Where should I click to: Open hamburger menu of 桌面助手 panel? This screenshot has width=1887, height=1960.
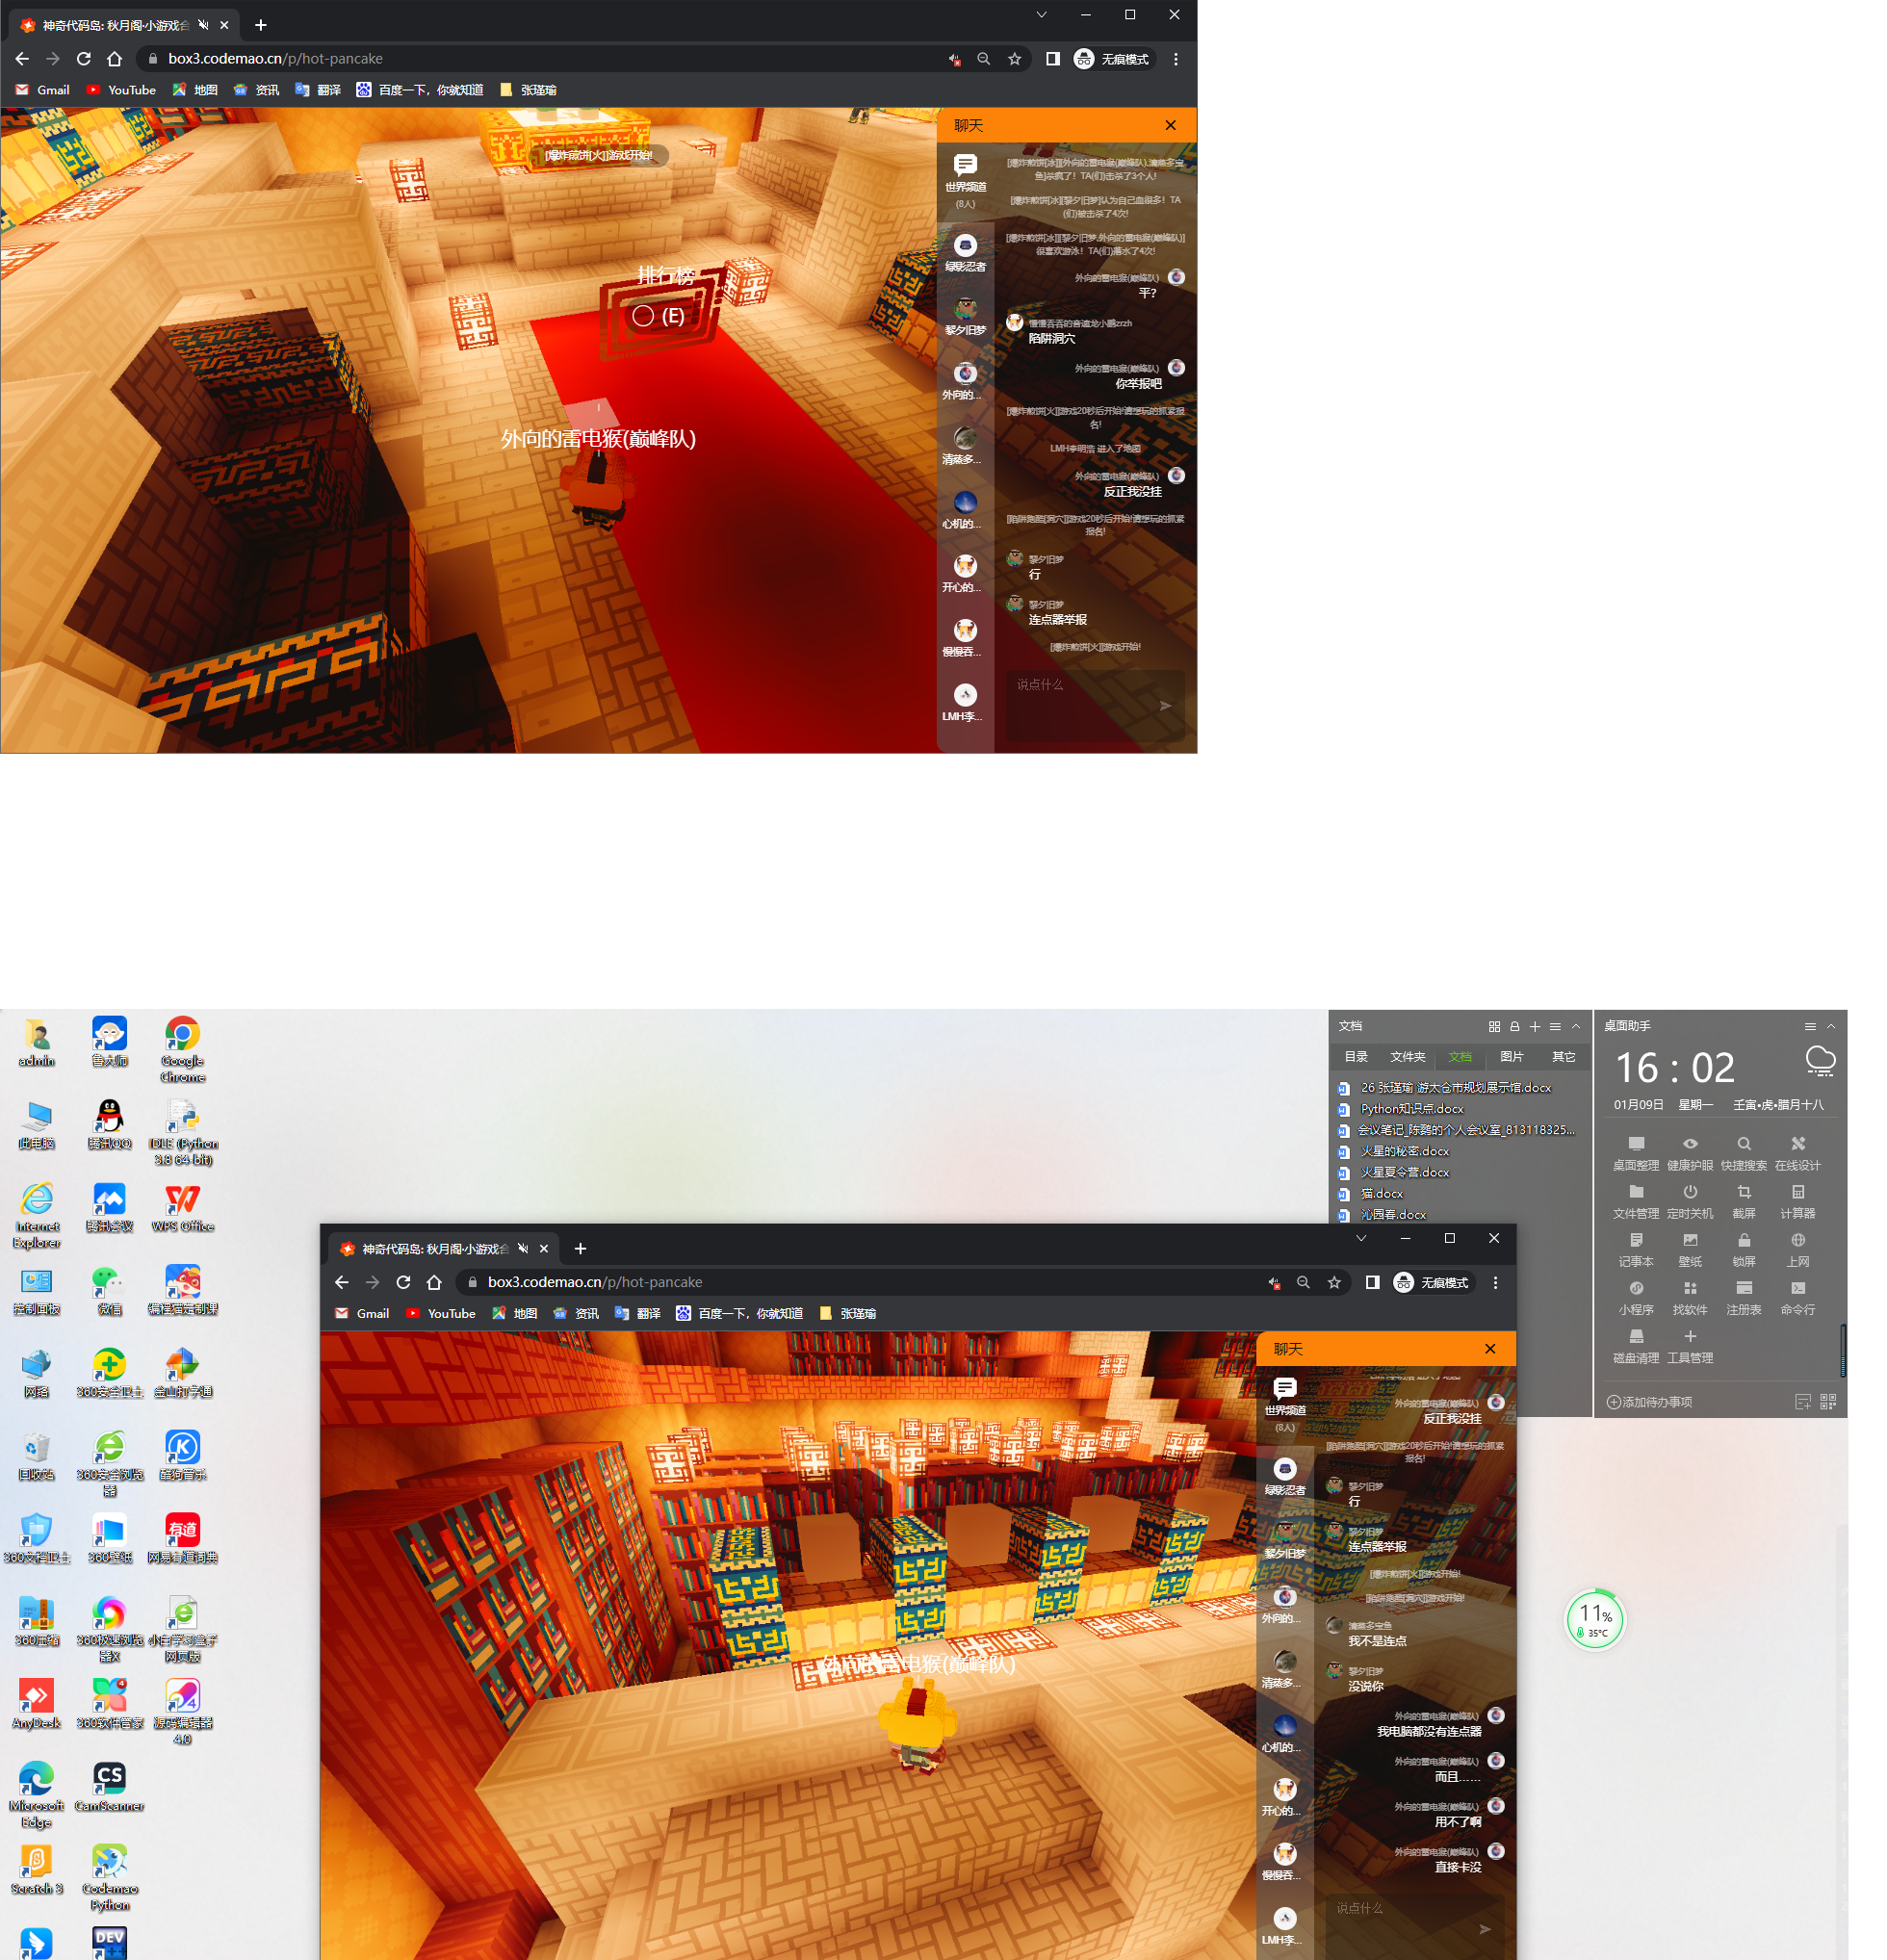click(x=1810, y=1026)
